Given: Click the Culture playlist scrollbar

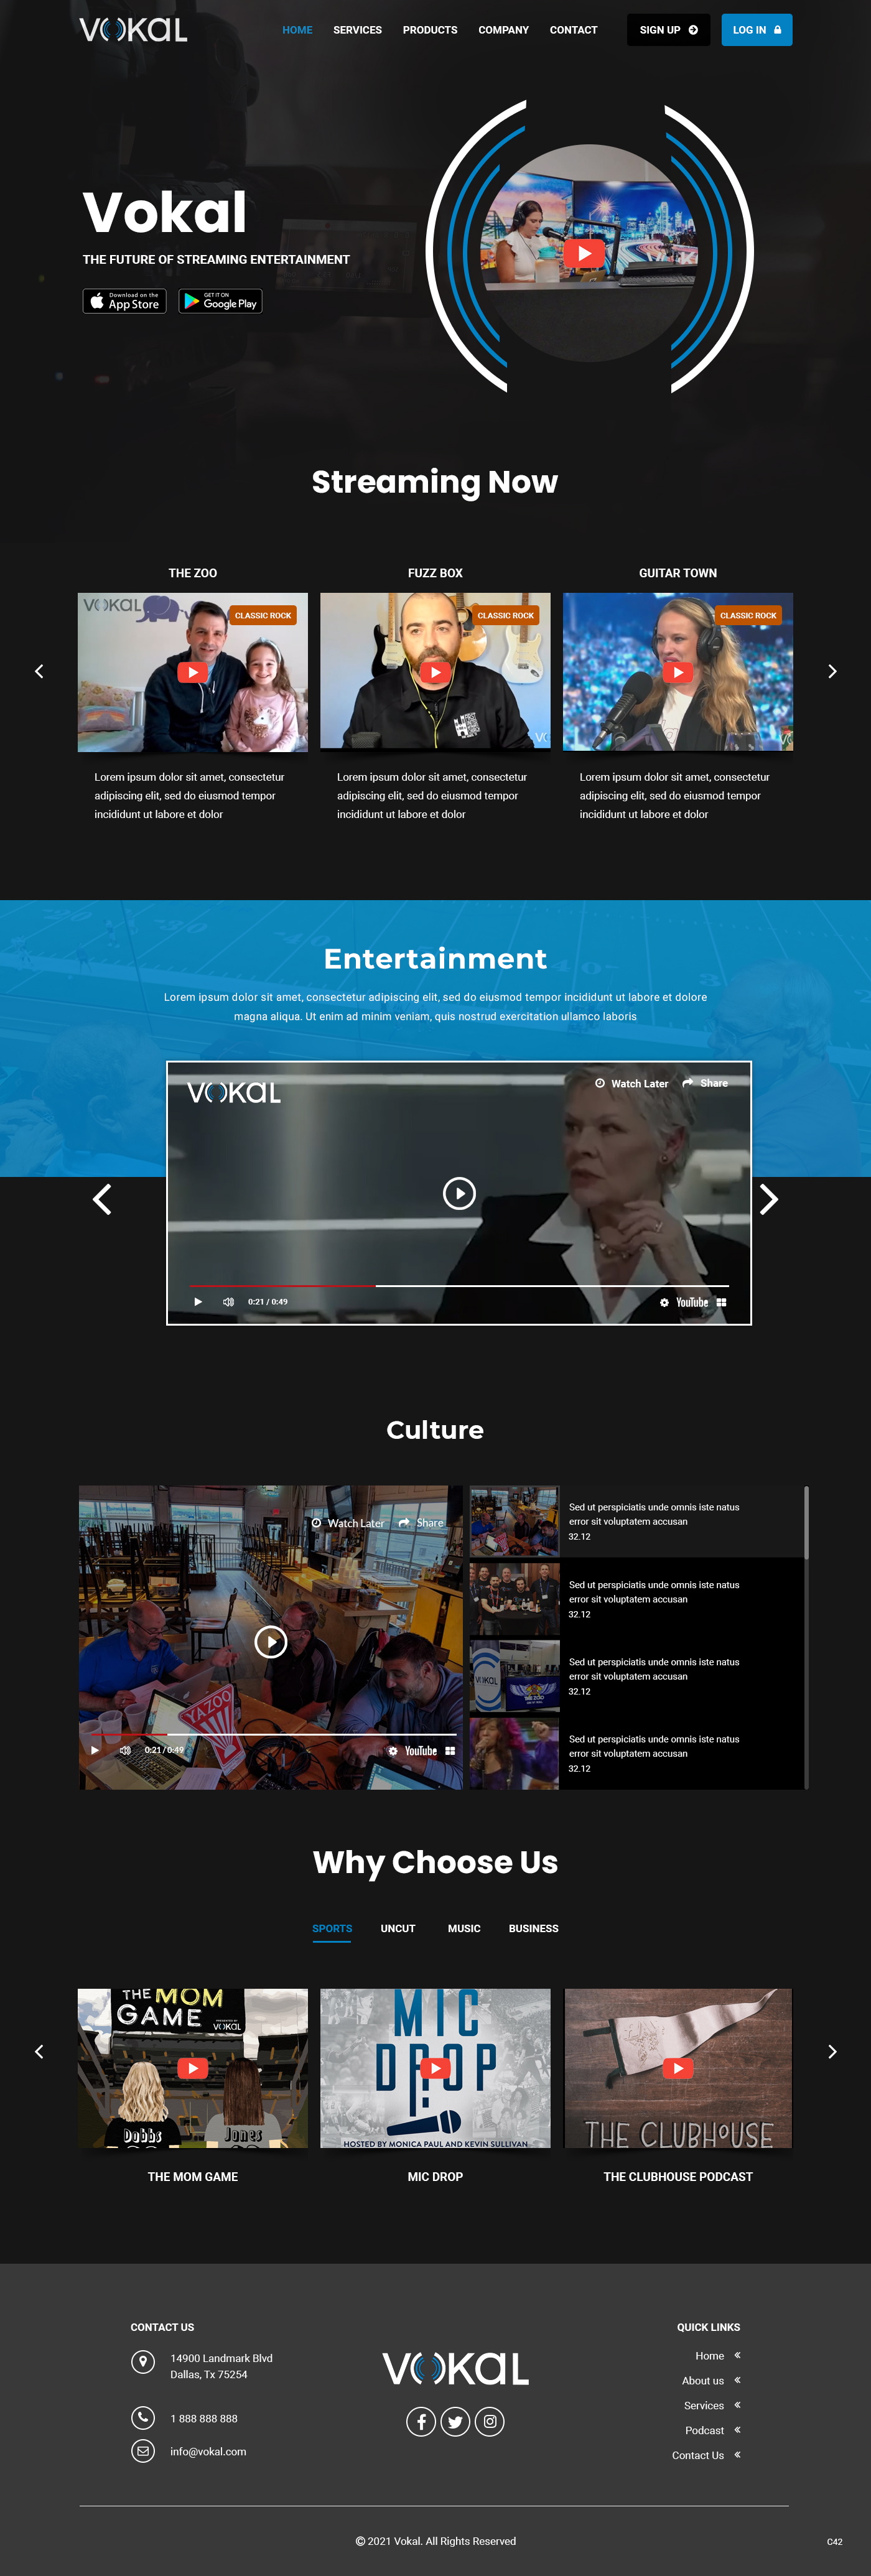Looking at the screenshot, I should point(806,1522).
